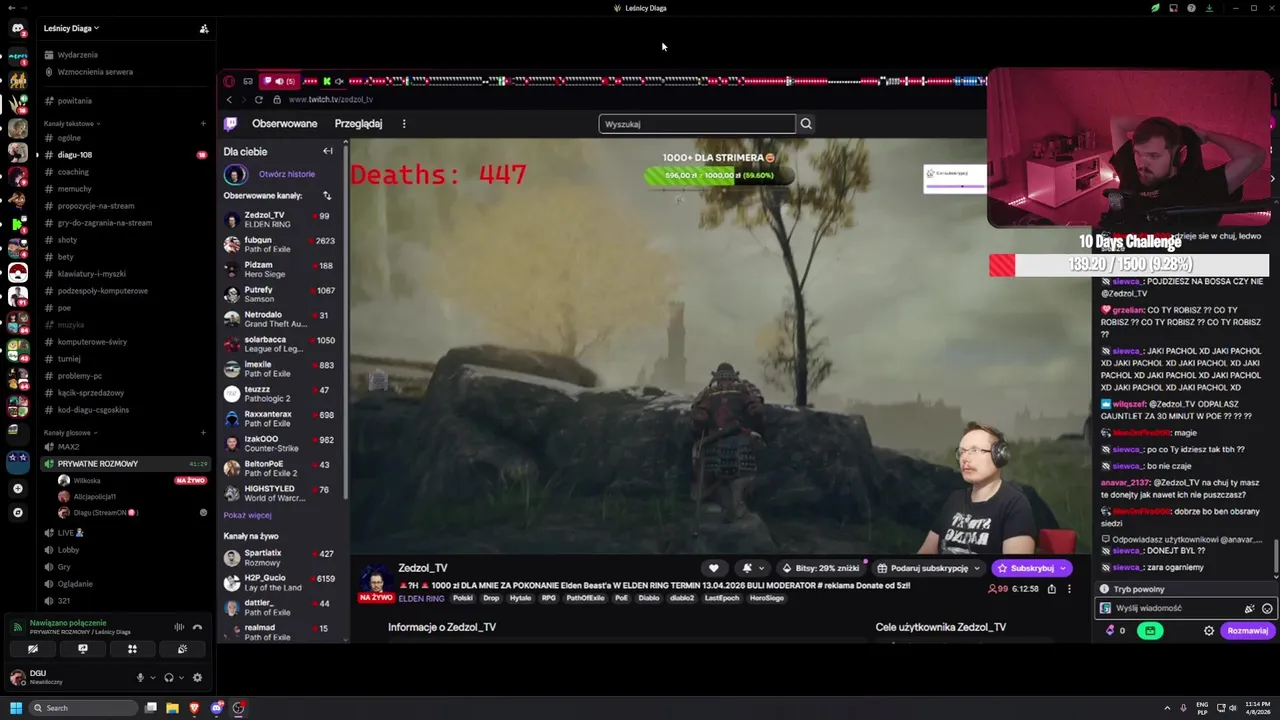Open more options dots below Subskrybuj
Viewport: 1280px width, 720px height.
click(x=1068, y=589)
